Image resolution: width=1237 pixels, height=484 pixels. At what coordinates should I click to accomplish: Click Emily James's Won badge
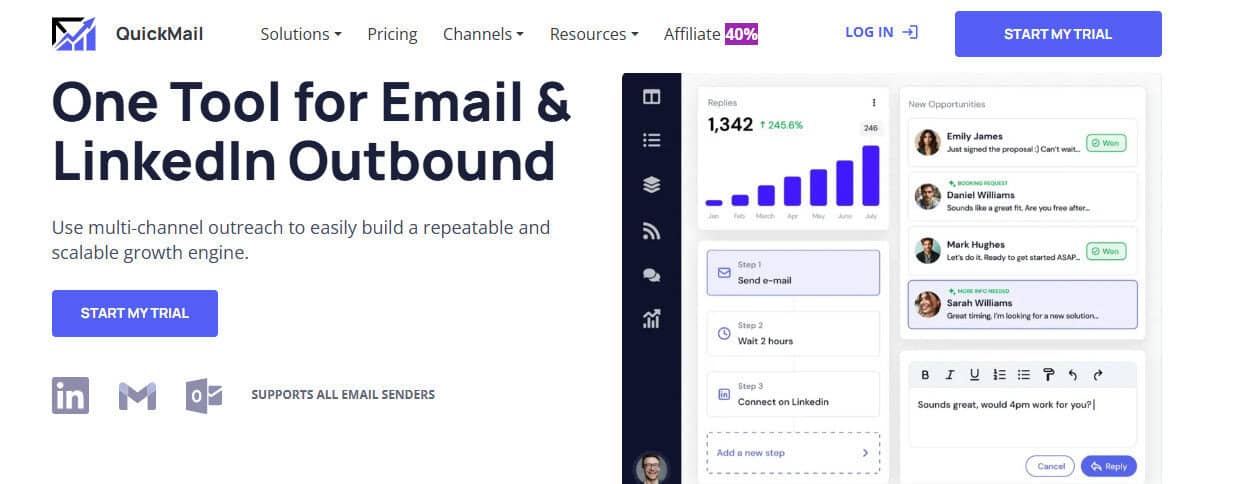point(1106,143)
